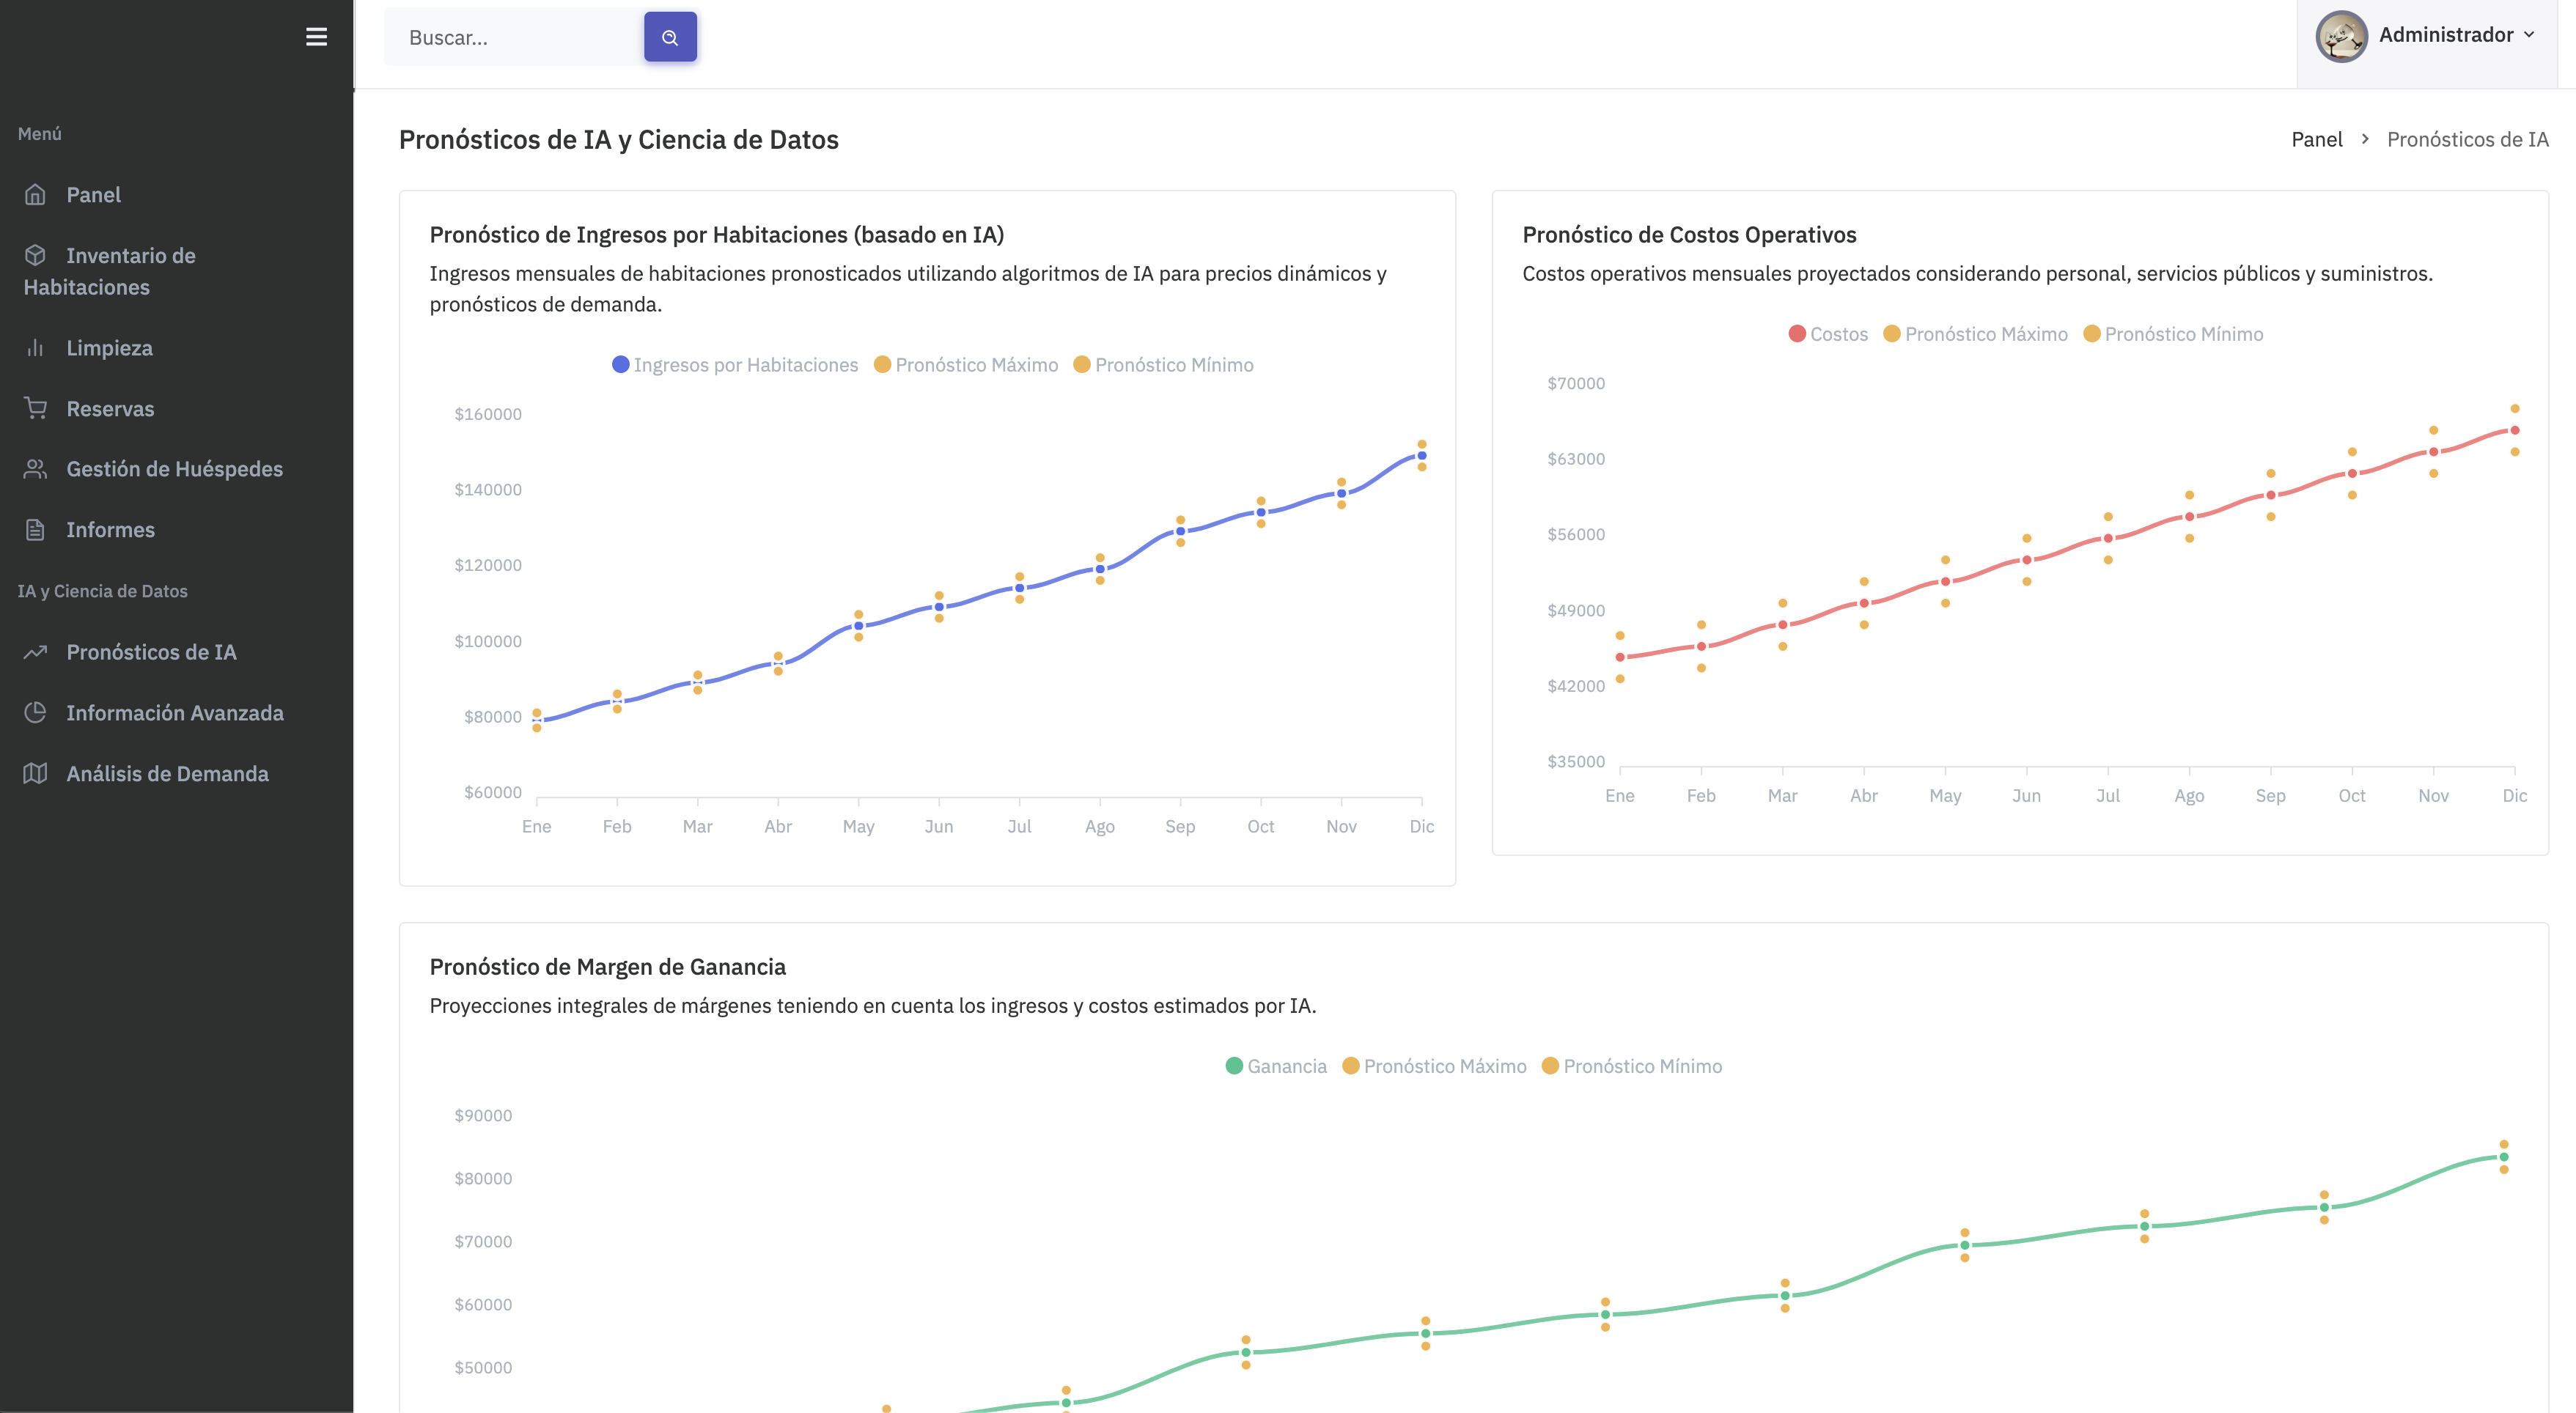Screen dimensions: 2576x1413
Task: Open the Informes section
Action: tap(110, 529)
